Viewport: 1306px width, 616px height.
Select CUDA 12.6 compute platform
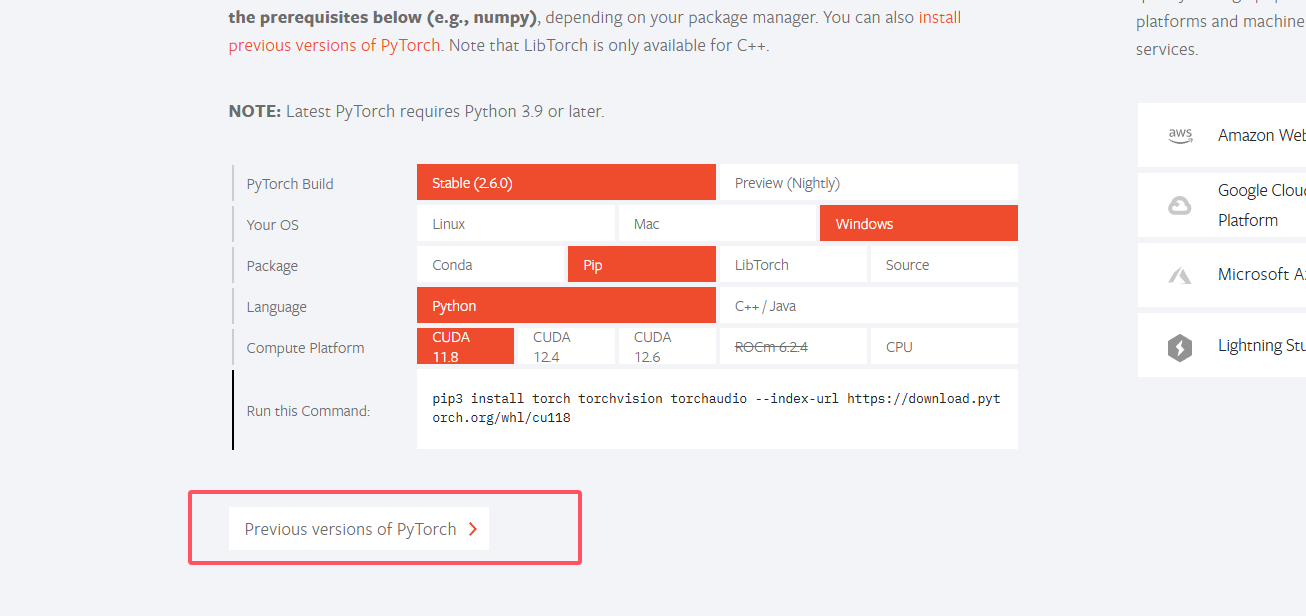[x=667, y=346]
